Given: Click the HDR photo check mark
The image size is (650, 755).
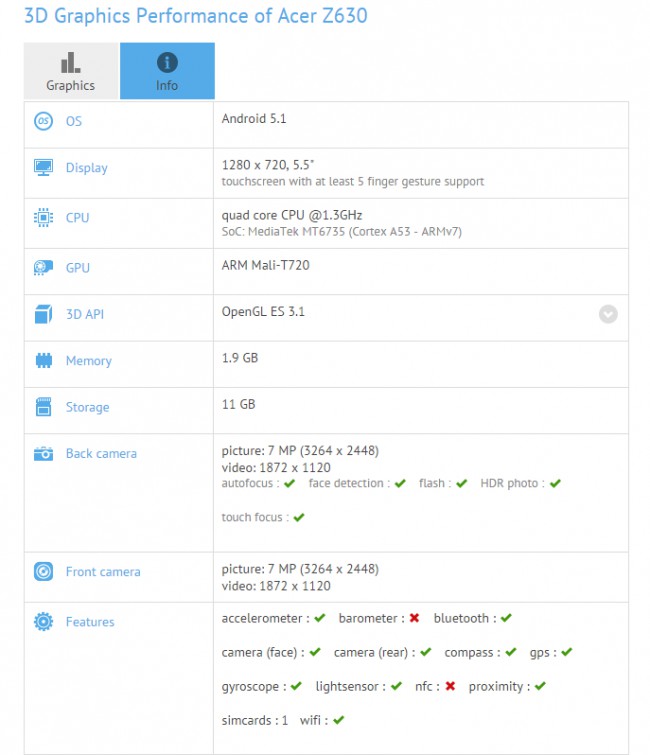Looking at the screenshot, I should pos(555,483).
